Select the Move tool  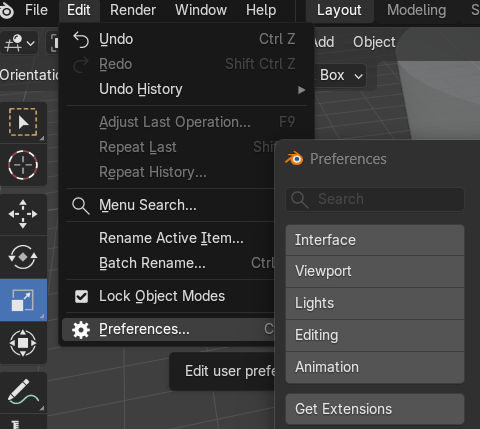click(23, 214)
